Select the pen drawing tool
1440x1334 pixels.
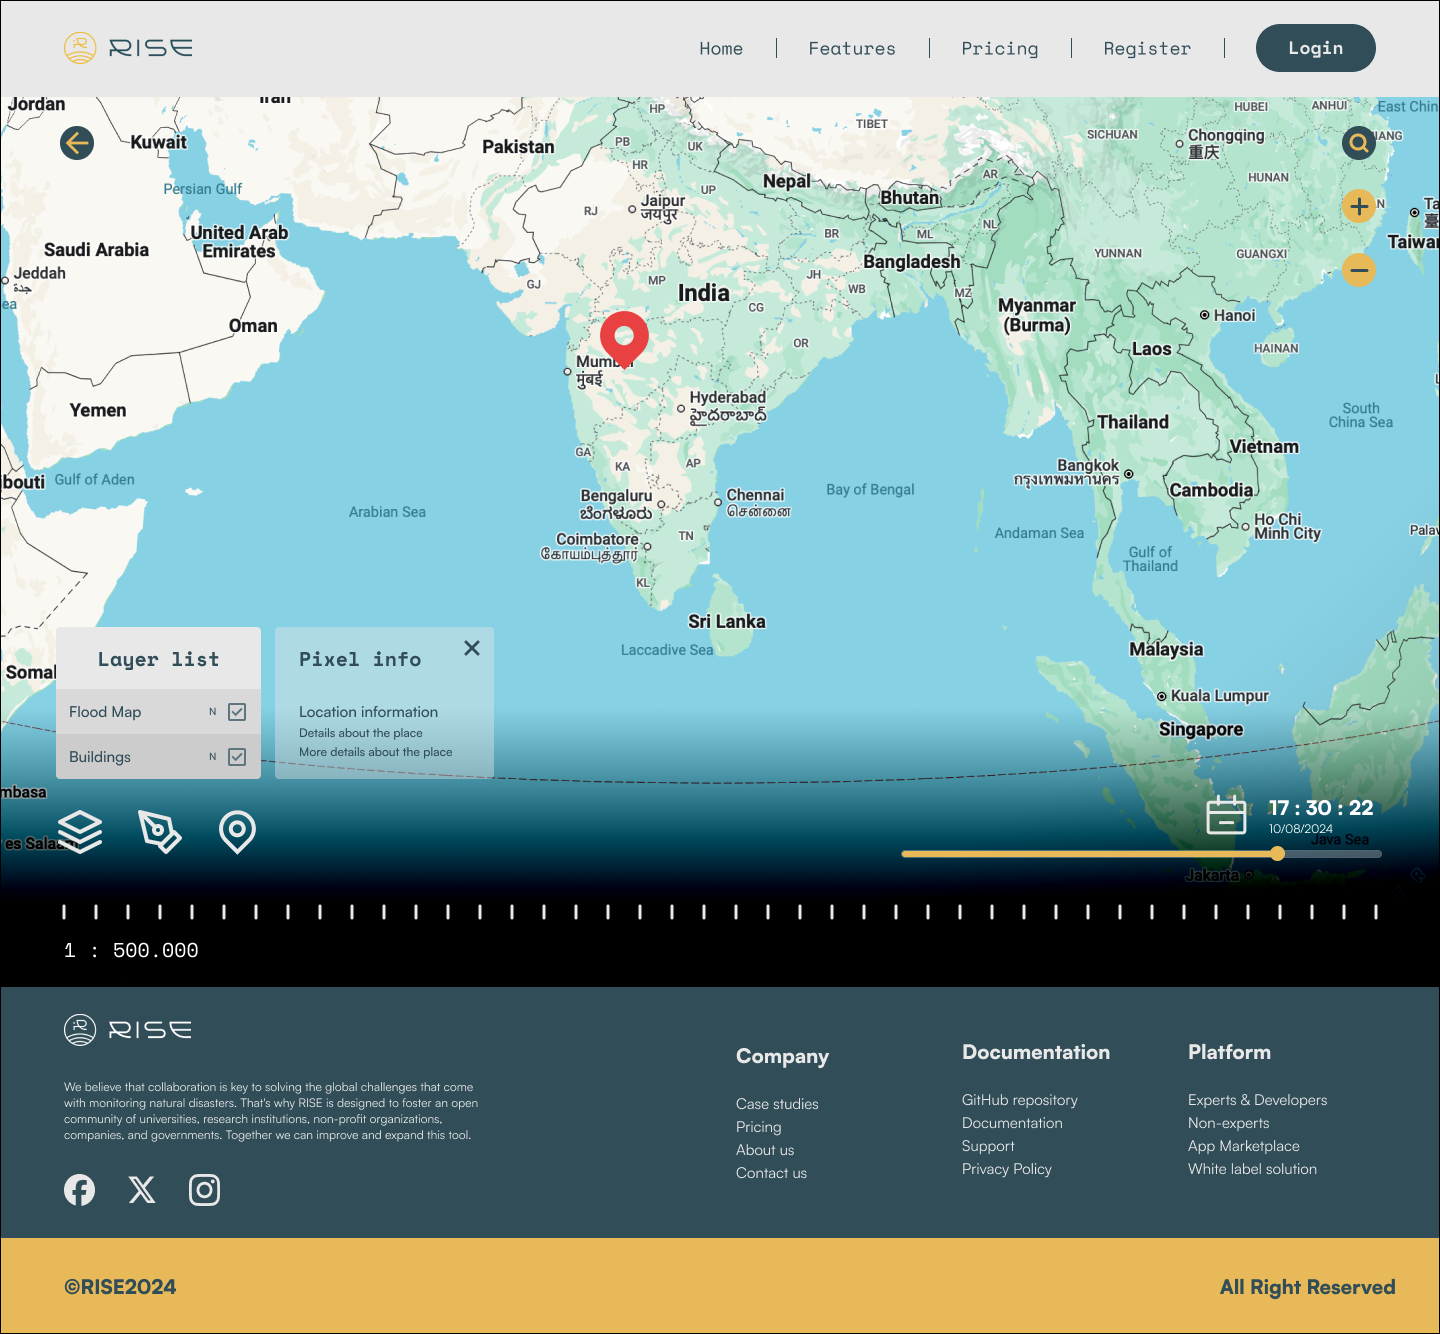click(x=159, y=831)
